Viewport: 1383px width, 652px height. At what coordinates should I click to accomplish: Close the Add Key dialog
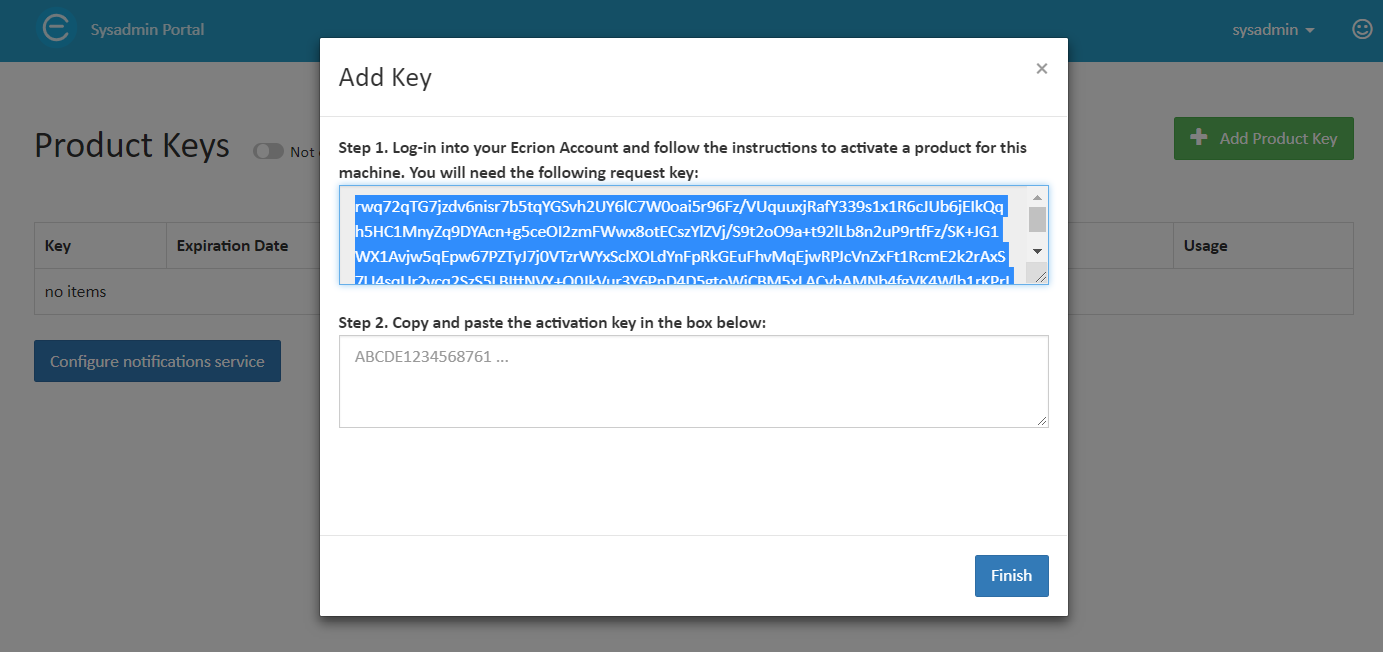tap(1042, 68)
